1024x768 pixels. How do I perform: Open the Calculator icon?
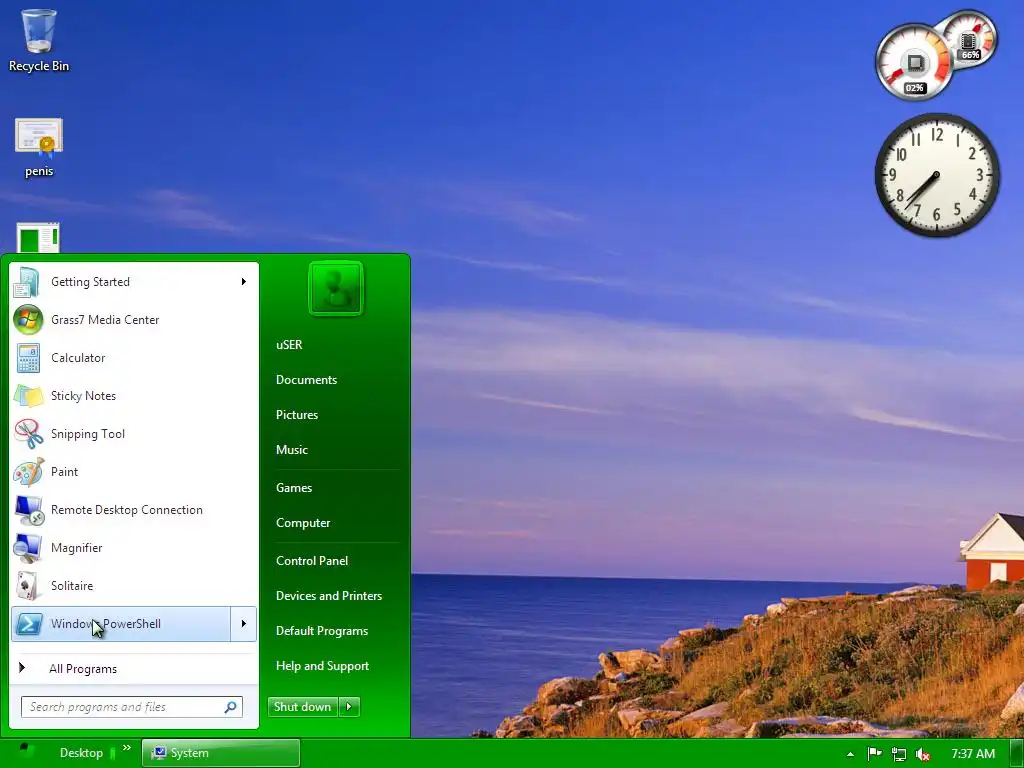click(28, 358)
